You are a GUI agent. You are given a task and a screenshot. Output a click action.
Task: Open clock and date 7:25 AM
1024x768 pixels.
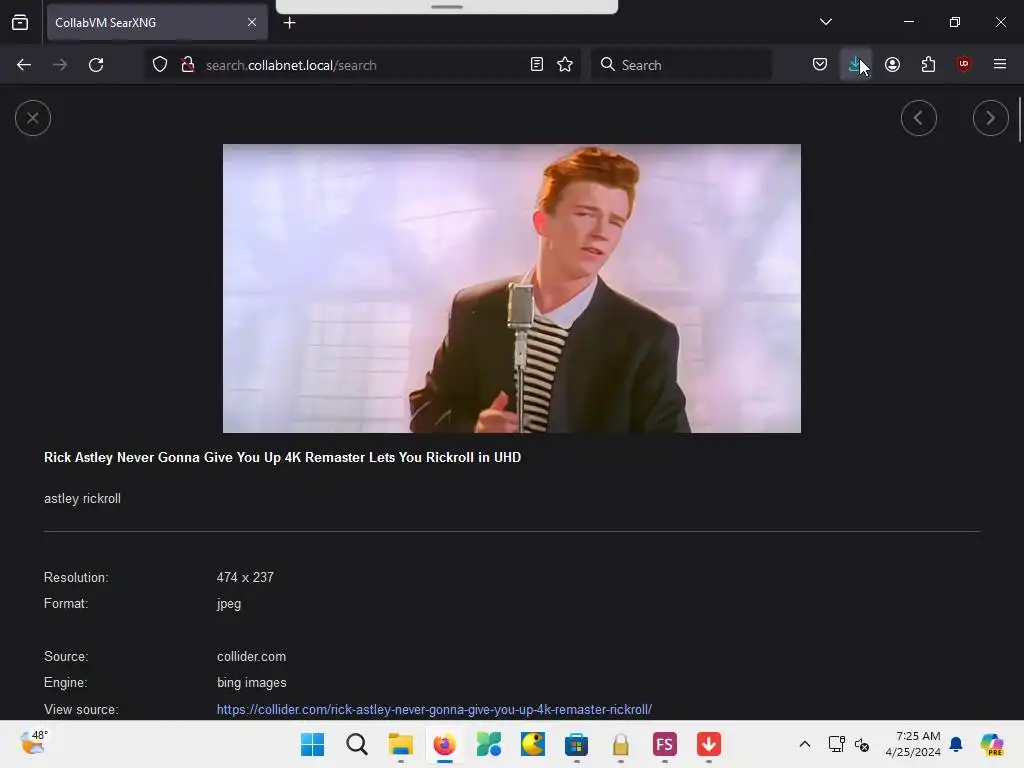click(912, 744)
